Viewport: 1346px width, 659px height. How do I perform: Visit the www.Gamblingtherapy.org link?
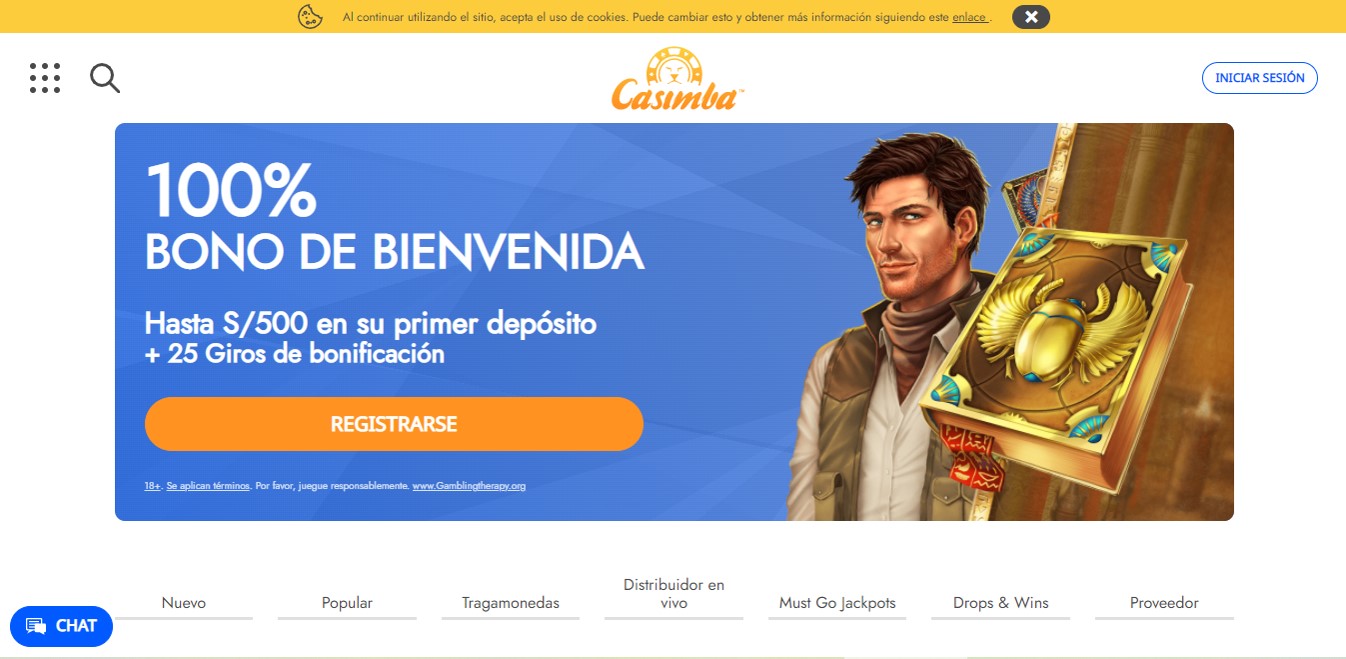[x=469, y=486]
